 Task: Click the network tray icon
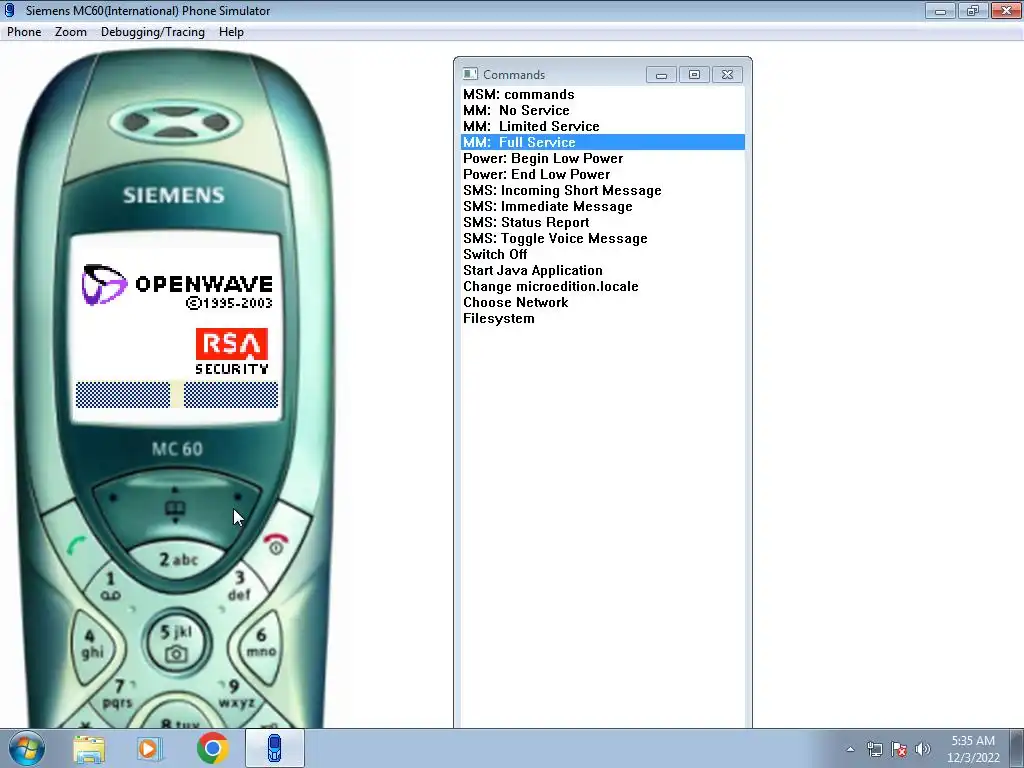(874, 749)
